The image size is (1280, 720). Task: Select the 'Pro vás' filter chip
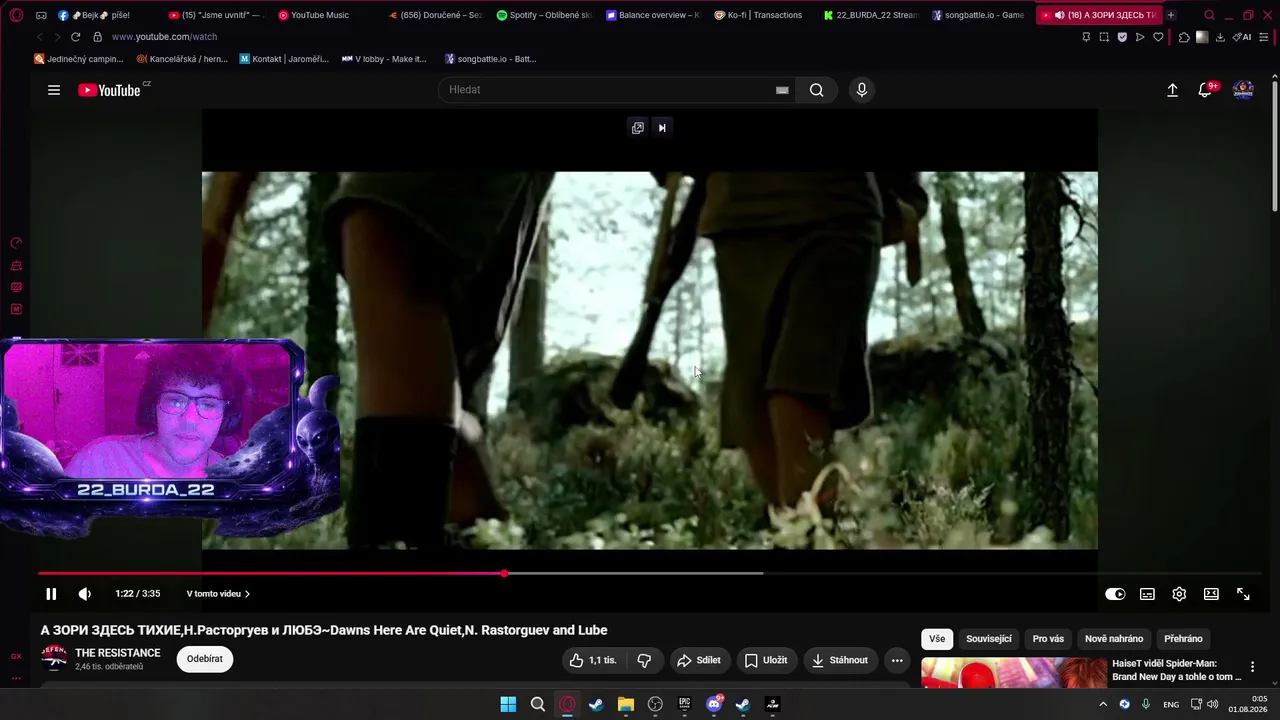click(1048, 639)
